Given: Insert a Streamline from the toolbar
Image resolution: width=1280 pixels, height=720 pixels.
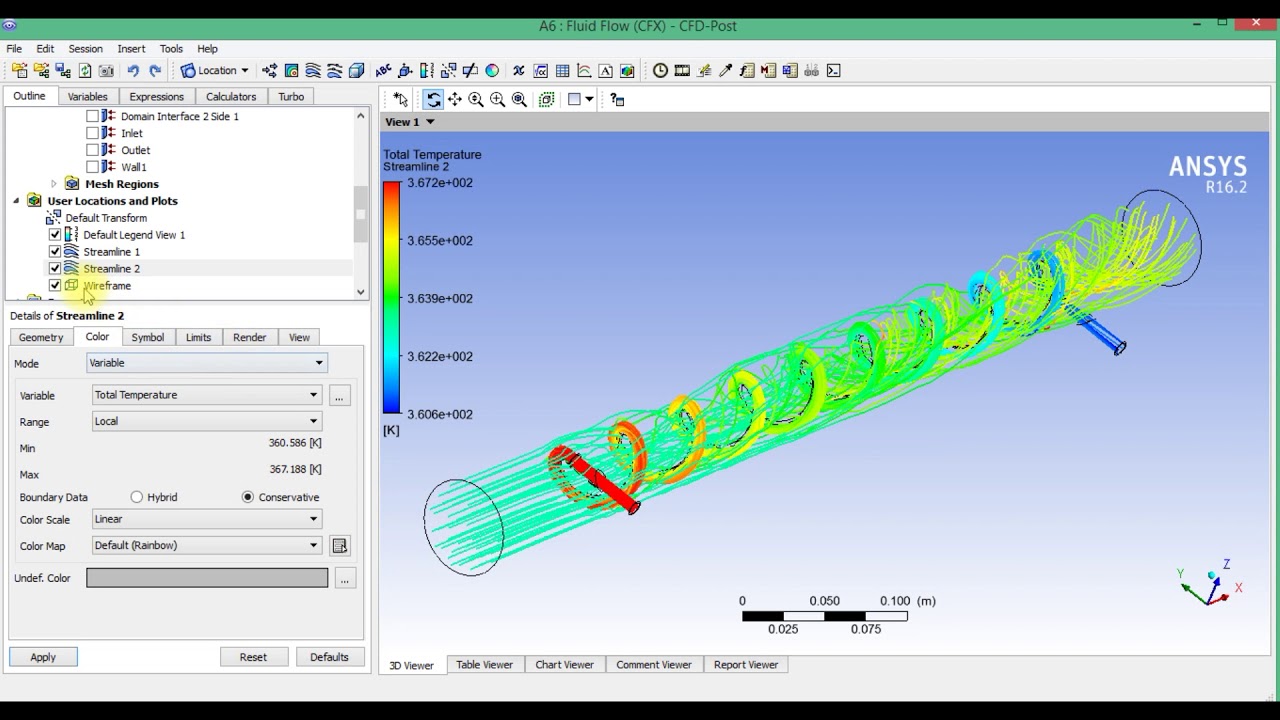Looking at the screenshot, I should 313,71.
